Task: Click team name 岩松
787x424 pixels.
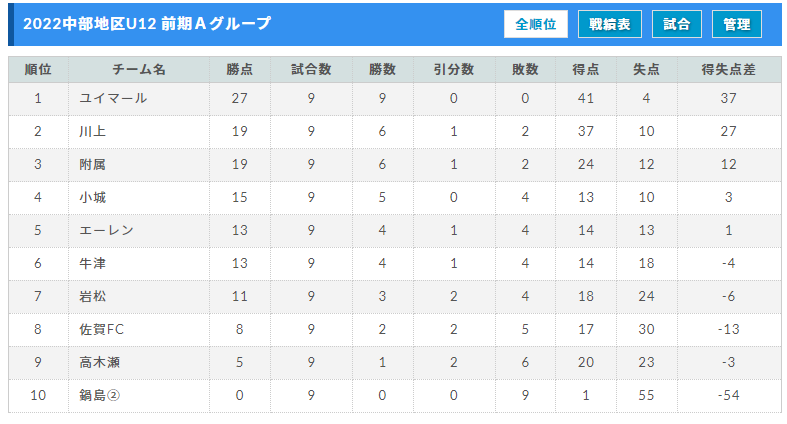Action: [x=93, y=296]
